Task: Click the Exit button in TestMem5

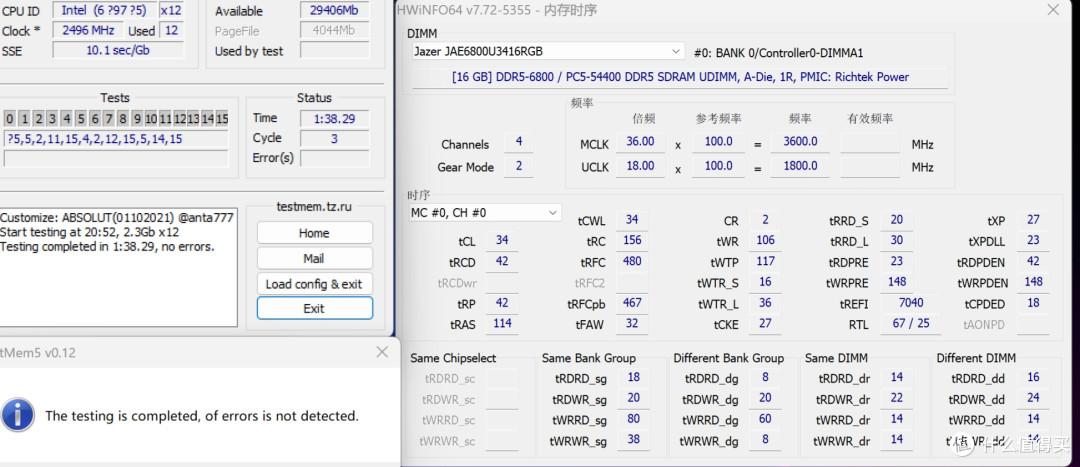Action: coord(314,309)
